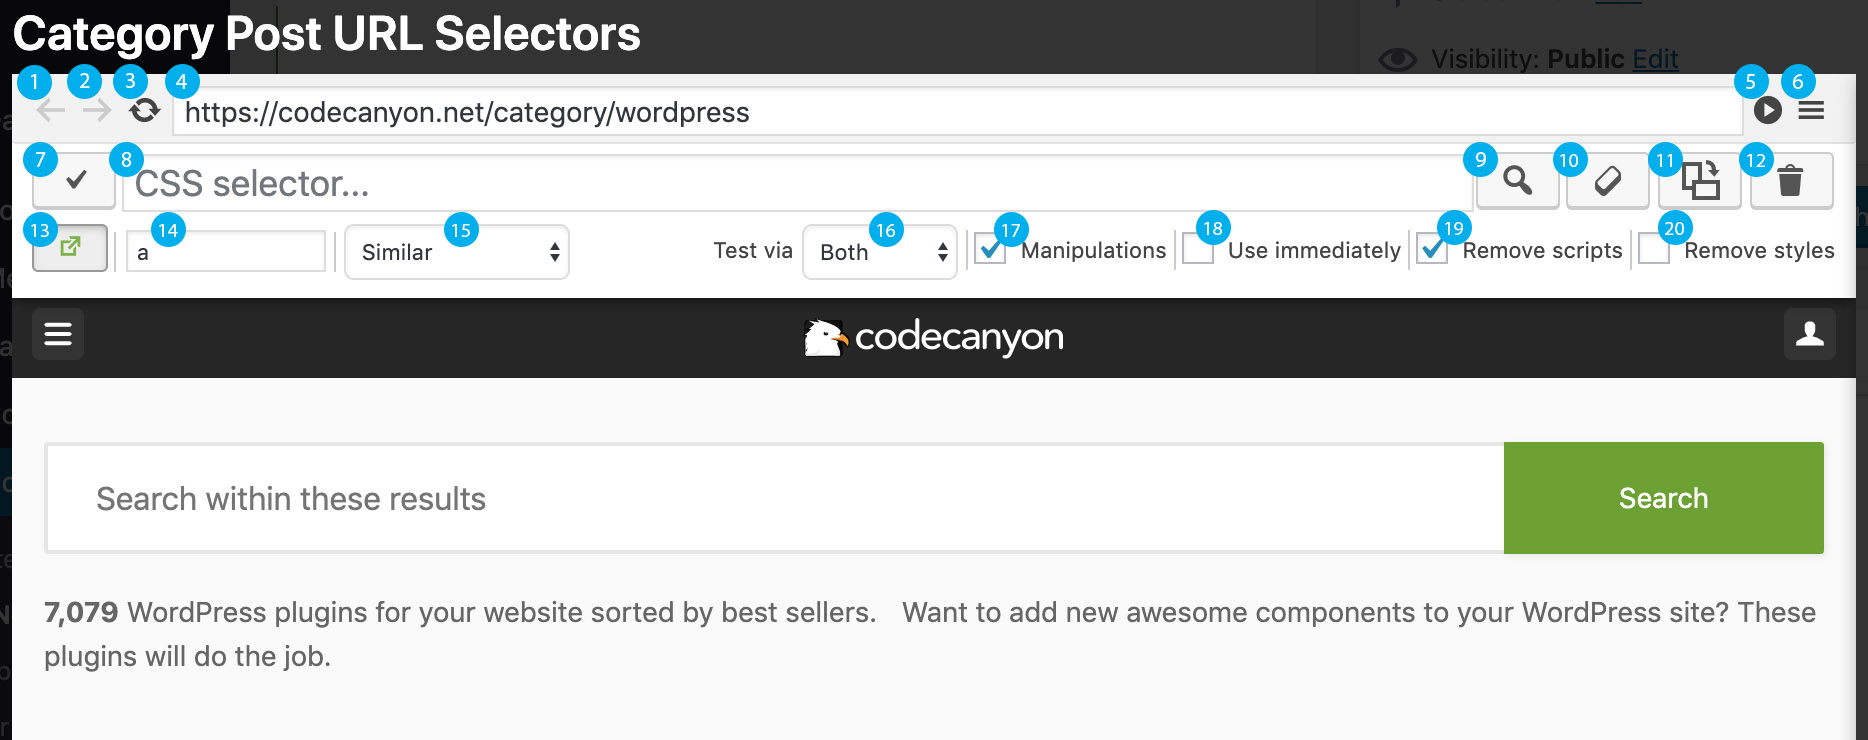
Task: Go forward with the right arrow
Action: (96, 111)
